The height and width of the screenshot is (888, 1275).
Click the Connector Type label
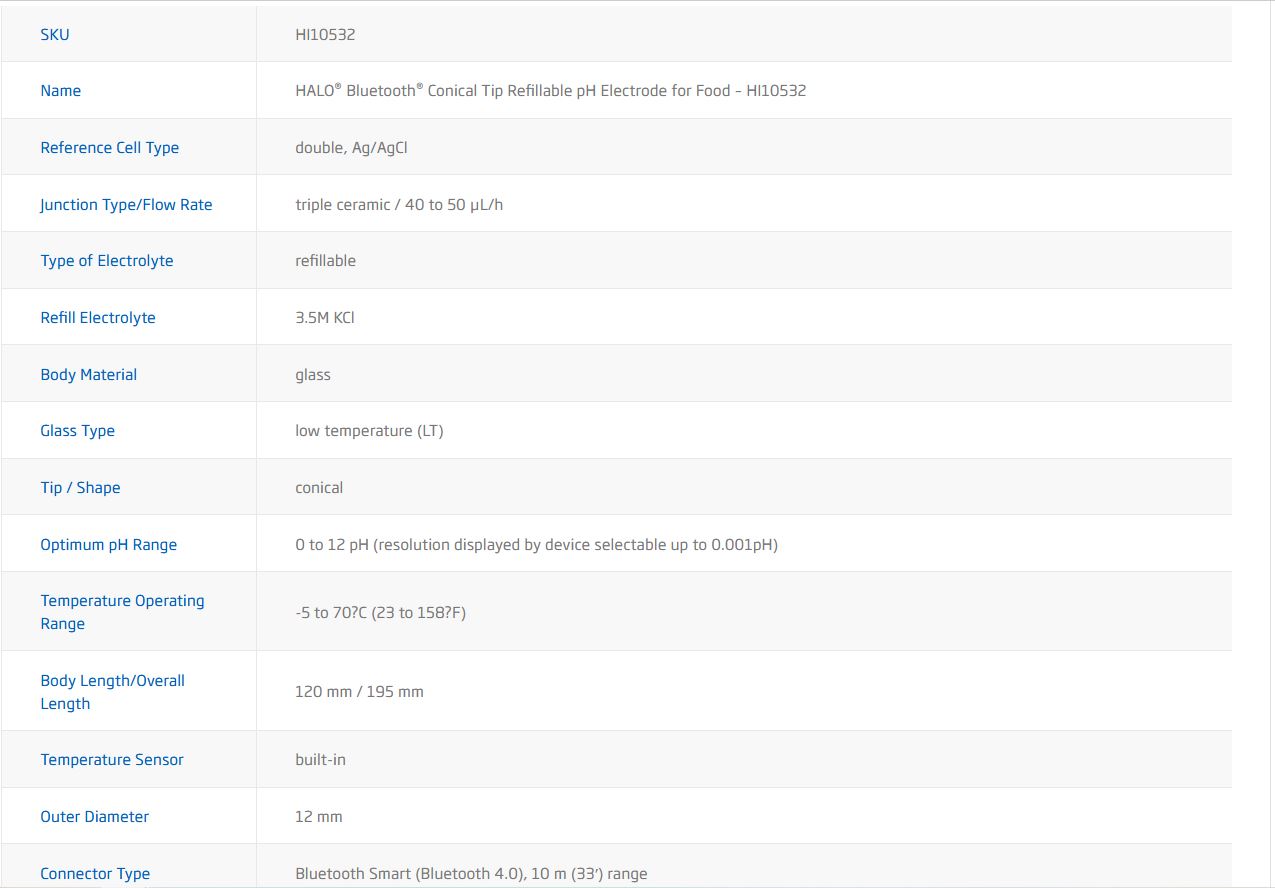tap(95, 874)
